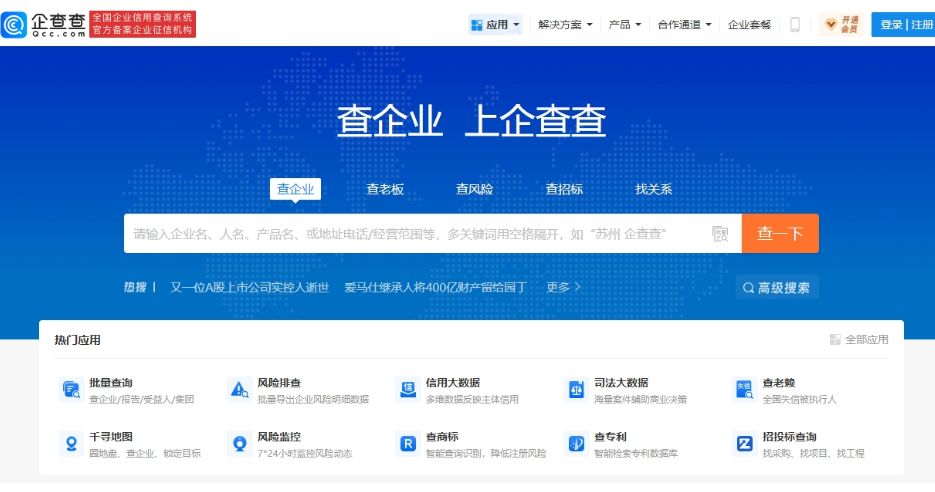Expand the 应用 dropdown arrow

click(516, 25)
